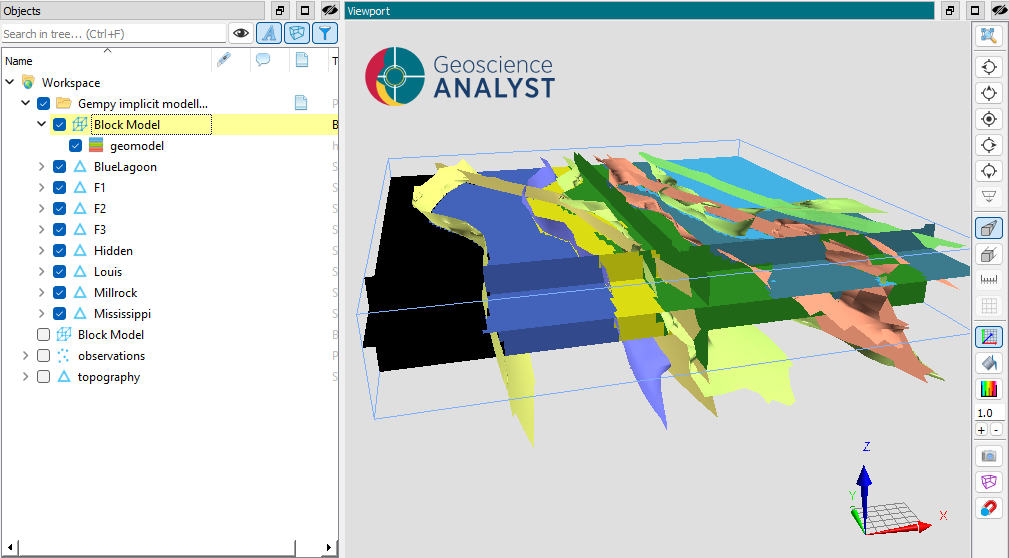Toggle the colored axes display icon
1009x558 pixels.
click(x=989, y=337)
